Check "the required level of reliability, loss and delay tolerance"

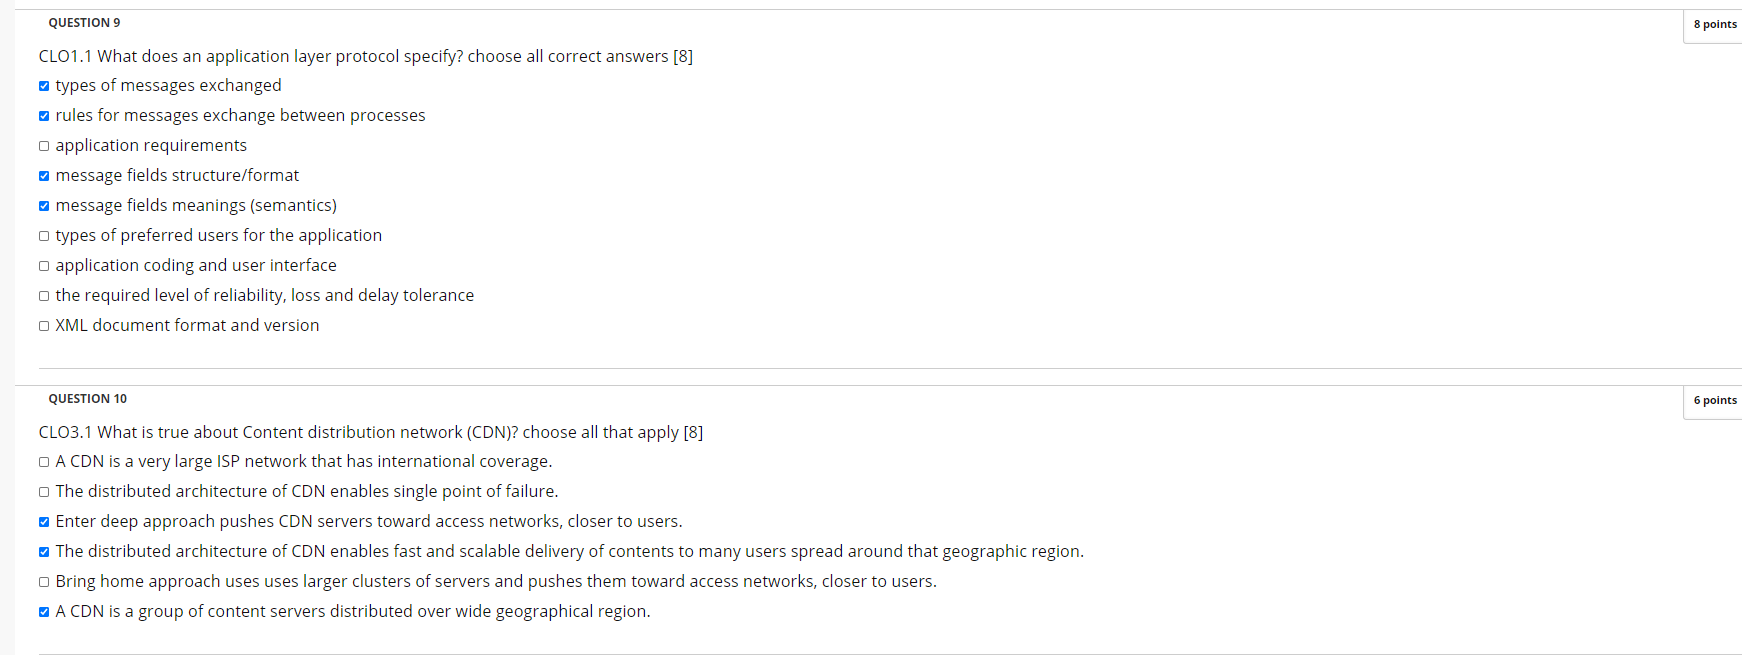coord(44,296)
